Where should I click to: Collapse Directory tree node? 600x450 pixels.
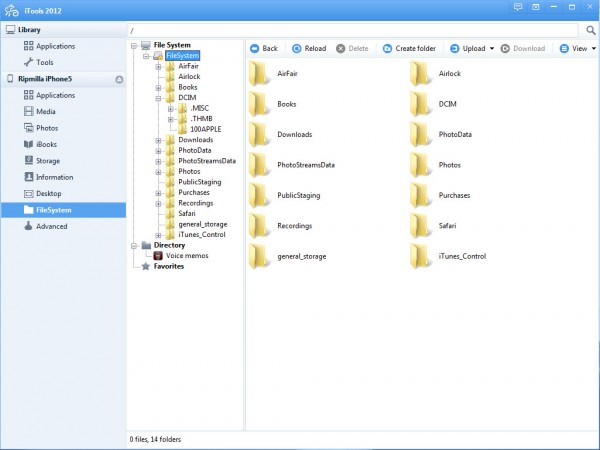pos(134,246)
